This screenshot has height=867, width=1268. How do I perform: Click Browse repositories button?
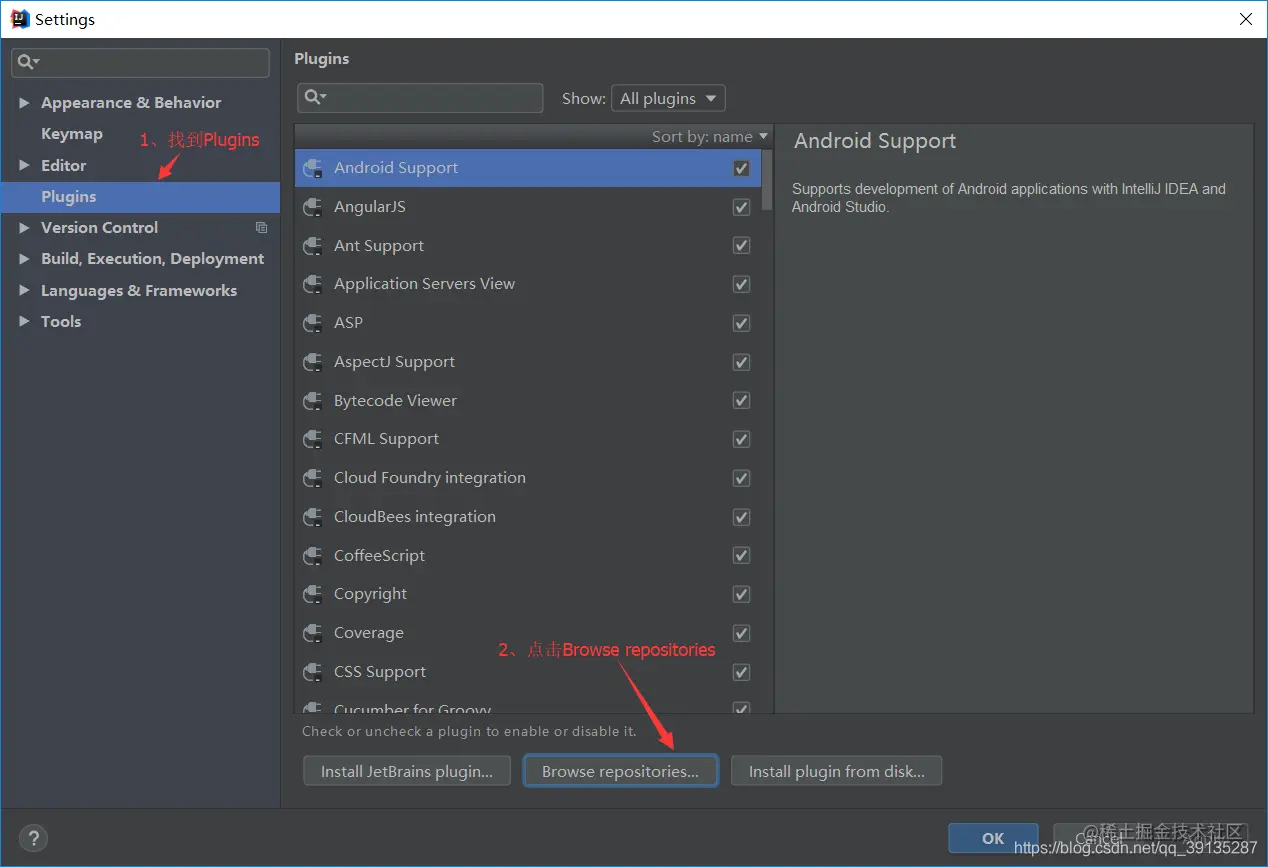coord(620,771)
